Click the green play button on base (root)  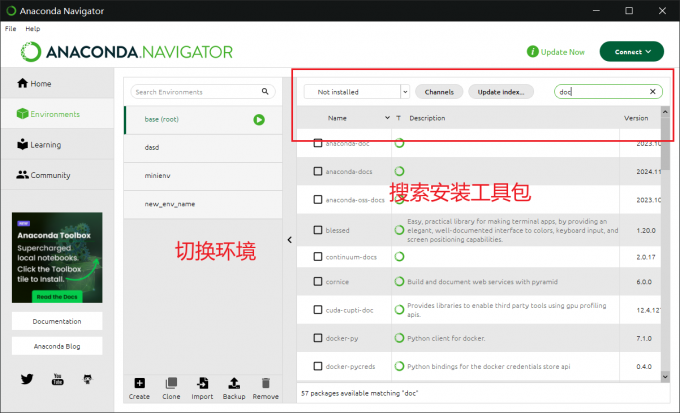[259, 119]
